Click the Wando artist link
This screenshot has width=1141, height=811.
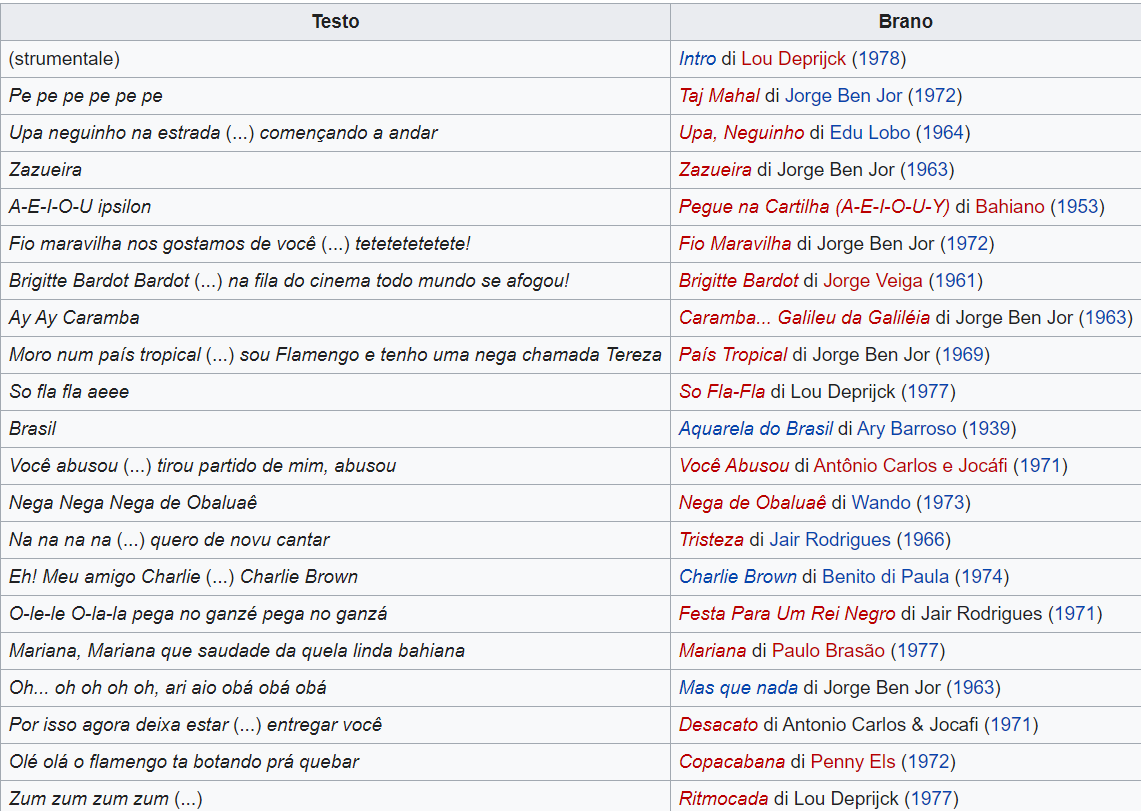click(x=881, y=503)
